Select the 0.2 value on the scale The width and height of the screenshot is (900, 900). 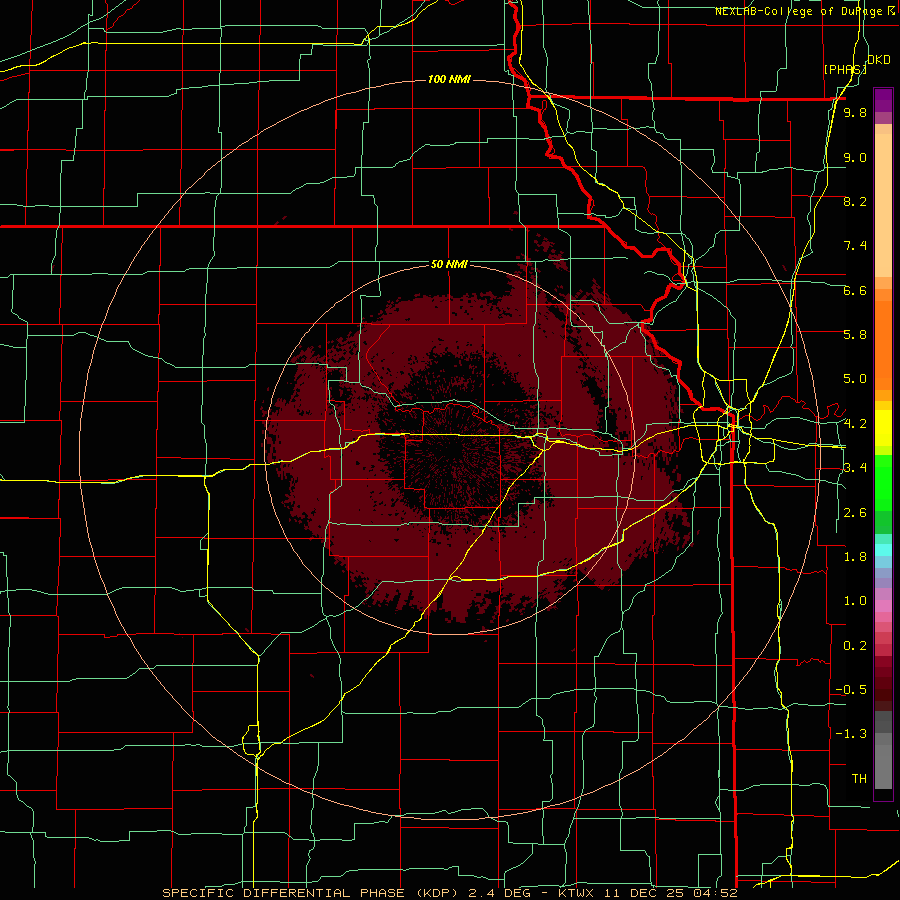[855, 646]
